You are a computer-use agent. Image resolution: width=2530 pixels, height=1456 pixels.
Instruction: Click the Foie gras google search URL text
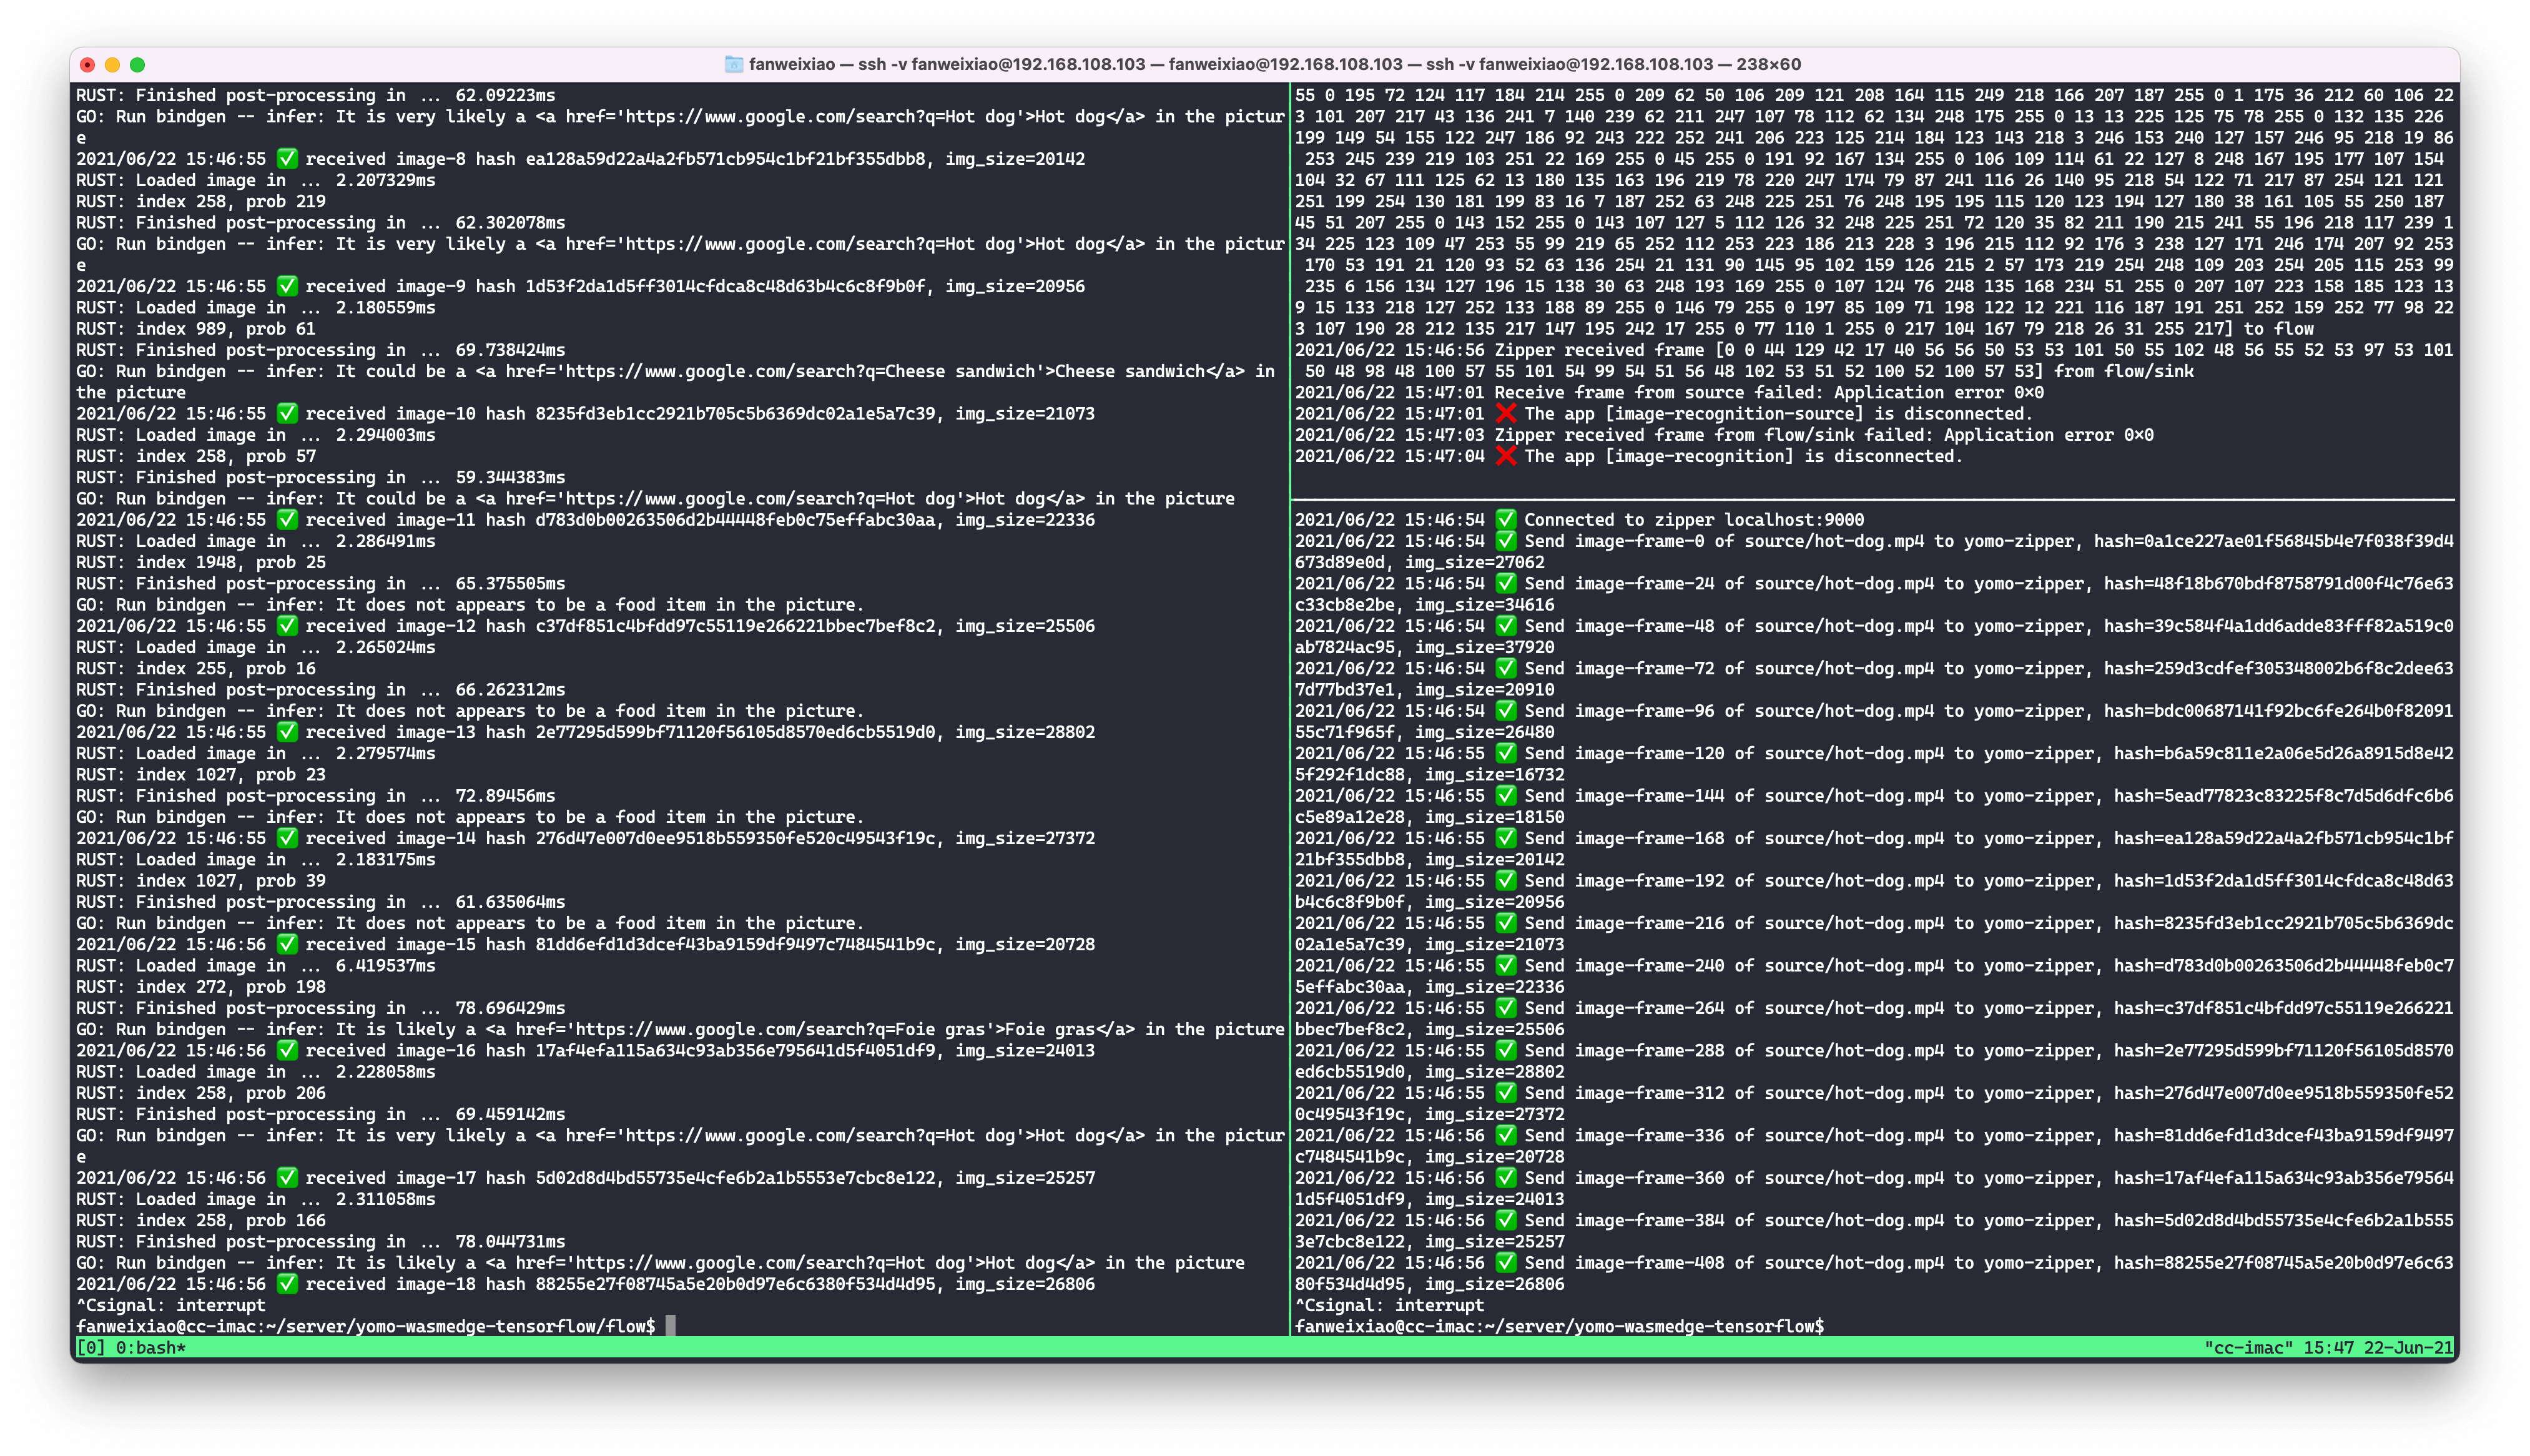tap(785, 1029)
